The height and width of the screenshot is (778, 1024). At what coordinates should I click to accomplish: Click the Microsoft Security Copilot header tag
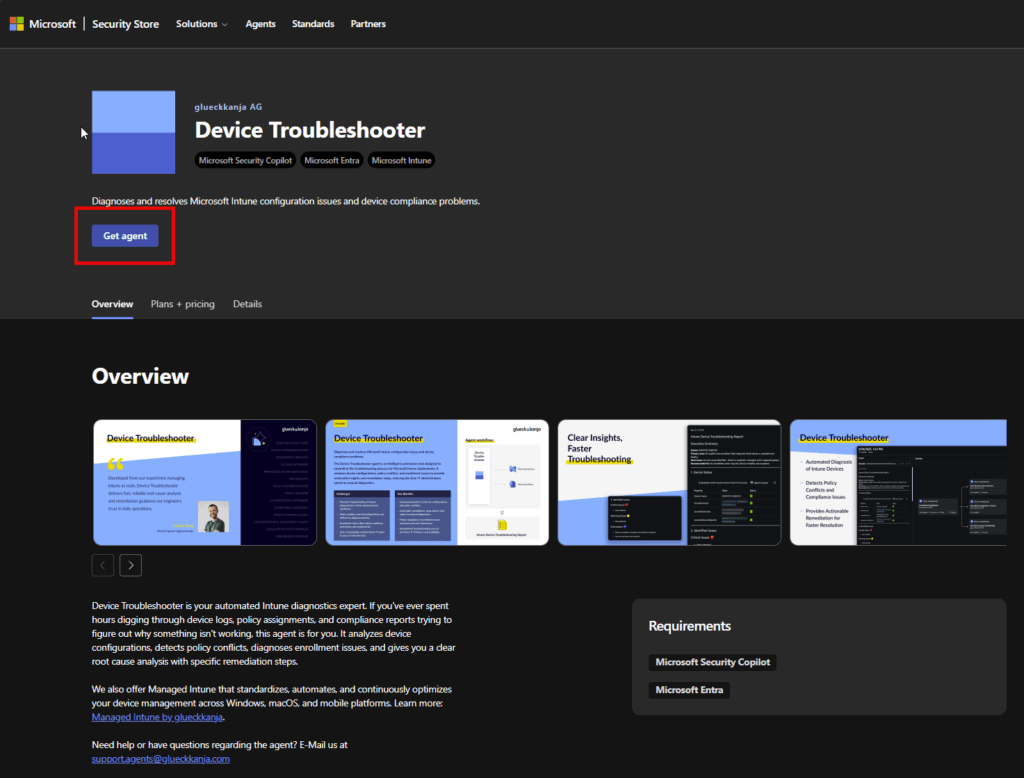click(x=245, y=160)
